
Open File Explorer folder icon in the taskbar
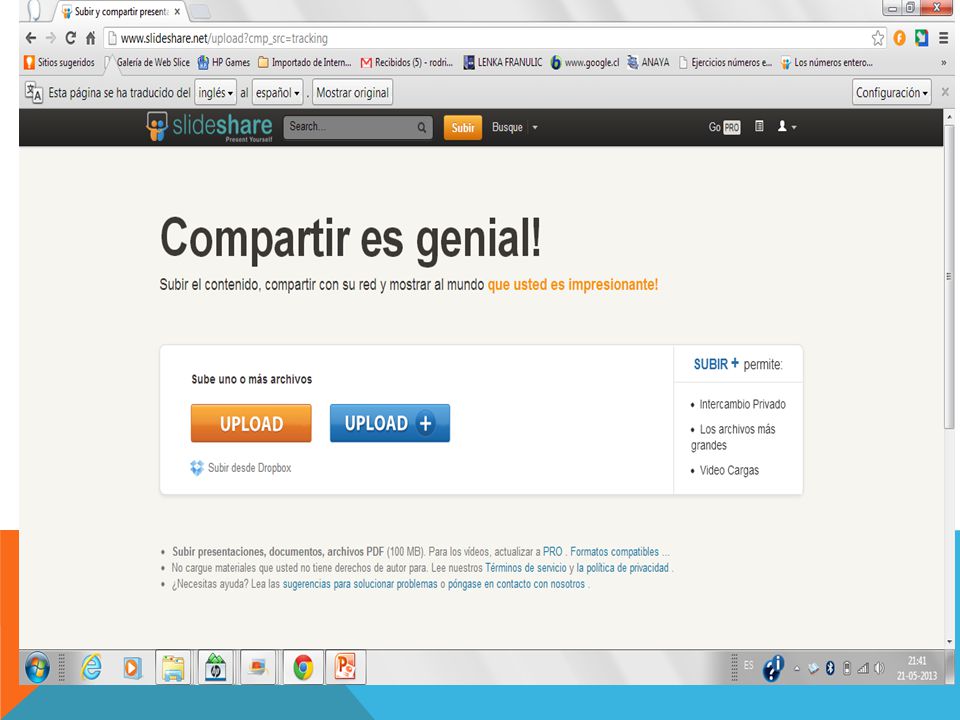[173, 667]
